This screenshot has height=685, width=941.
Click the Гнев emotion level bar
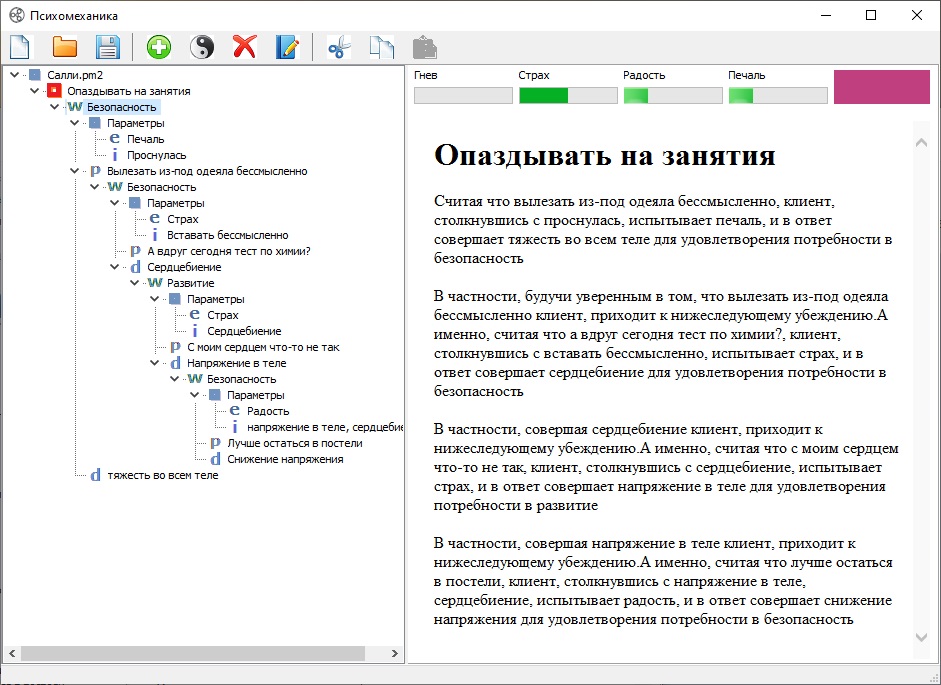[463, 96]
